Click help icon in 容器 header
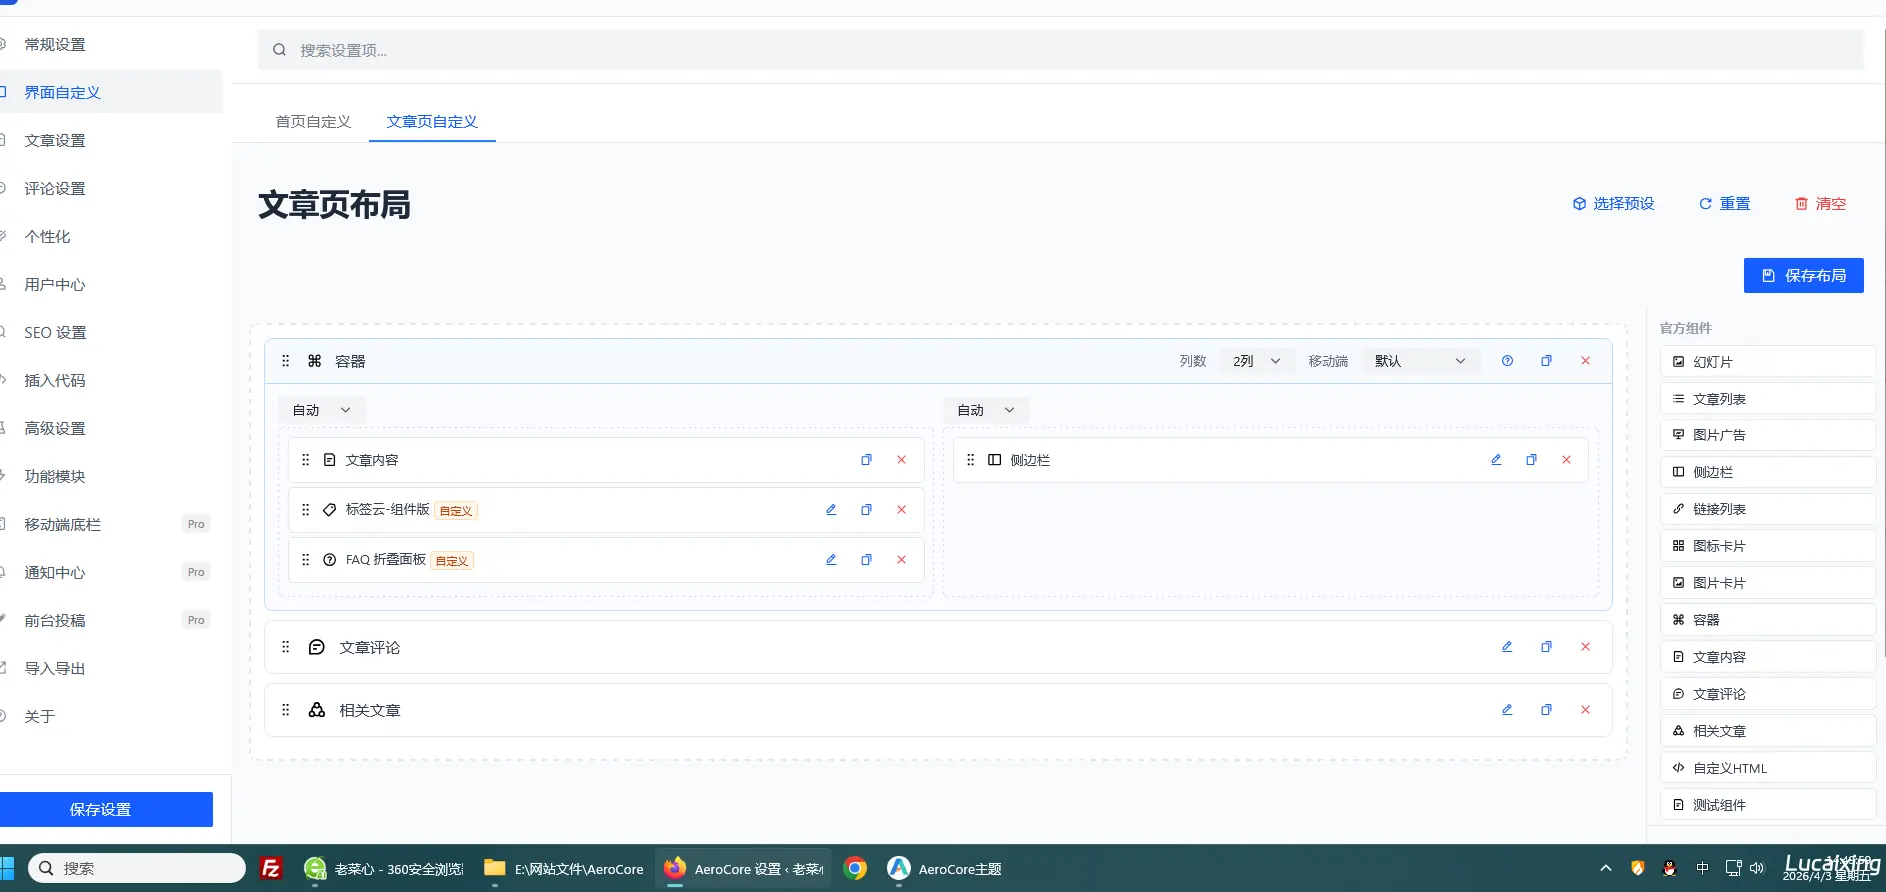The width and height of the screenshot is (1886, 892). [x=1507, y=361]
